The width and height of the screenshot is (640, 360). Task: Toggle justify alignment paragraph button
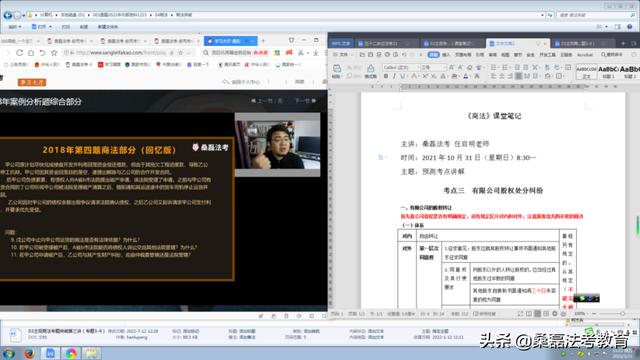coord(518,76)
